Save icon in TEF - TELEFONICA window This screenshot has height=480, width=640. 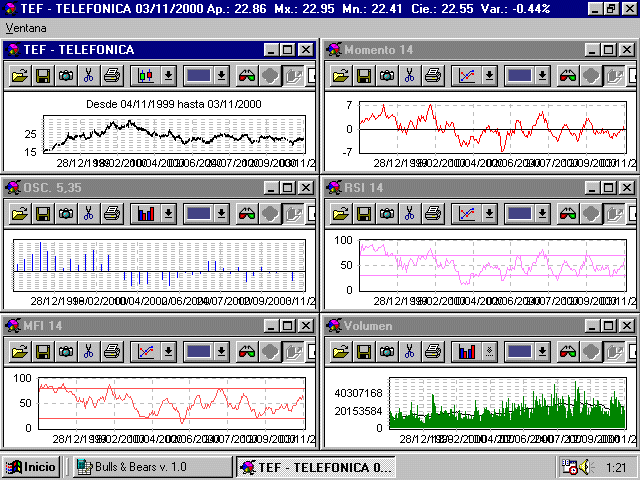(43, 76)
